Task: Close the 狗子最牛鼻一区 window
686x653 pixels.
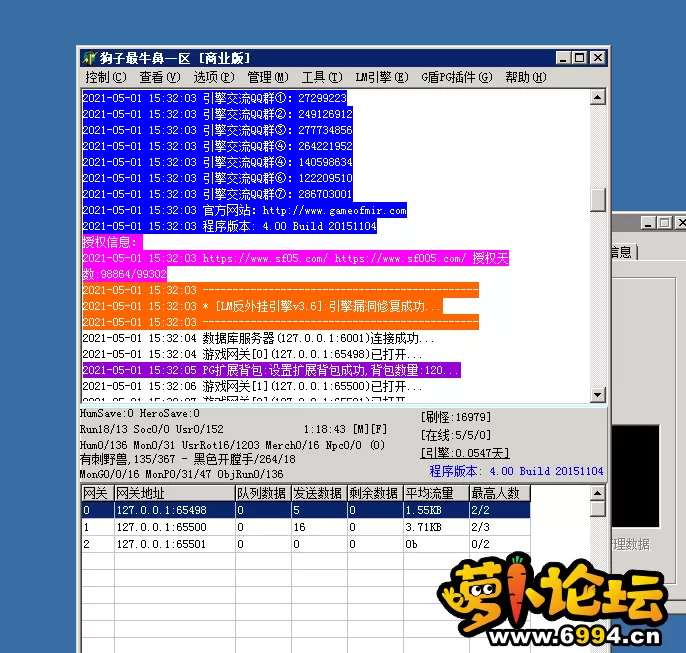Action: (598, 58)
